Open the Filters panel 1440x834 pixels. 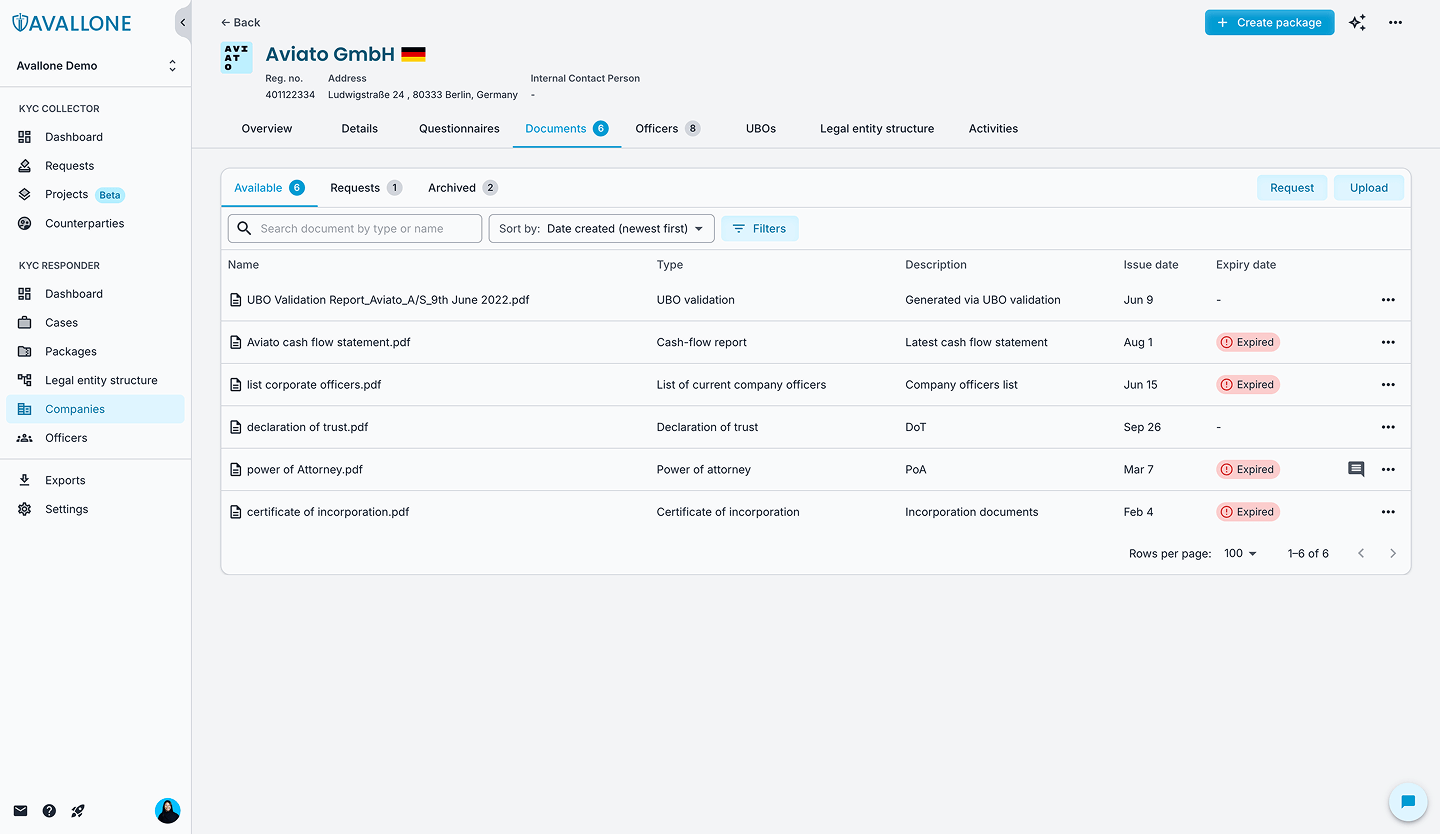(x=759, y=229)
